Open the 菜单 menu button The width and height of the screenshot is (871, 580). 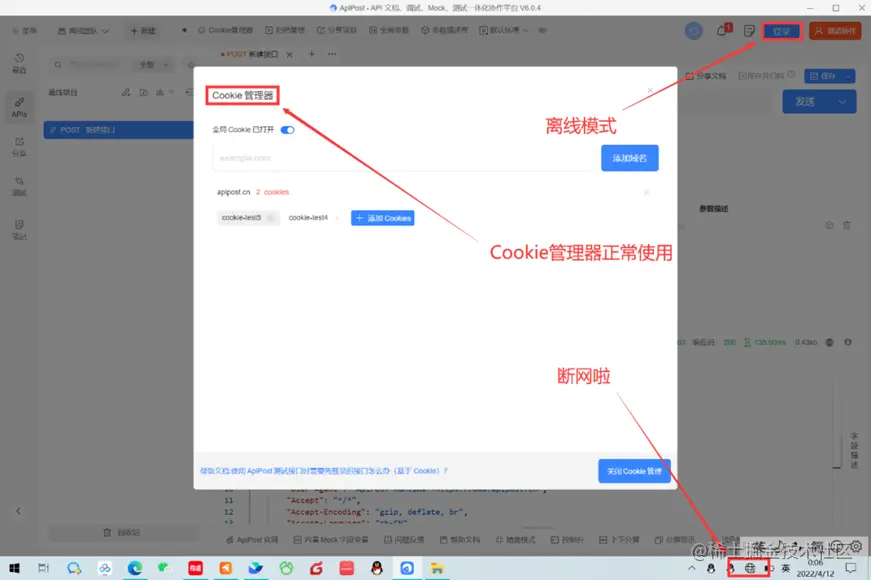tap(25, 31)
